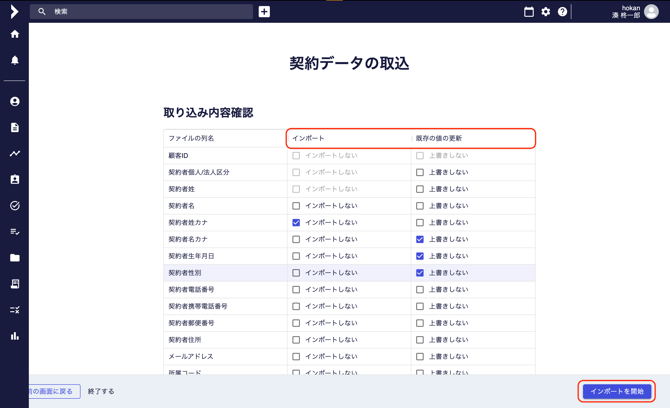The height and width of the screenshot is (408, 670).
Task: Open the bar chart icon in sidebar
Action: pyautogui.click(x=15, y=336)
